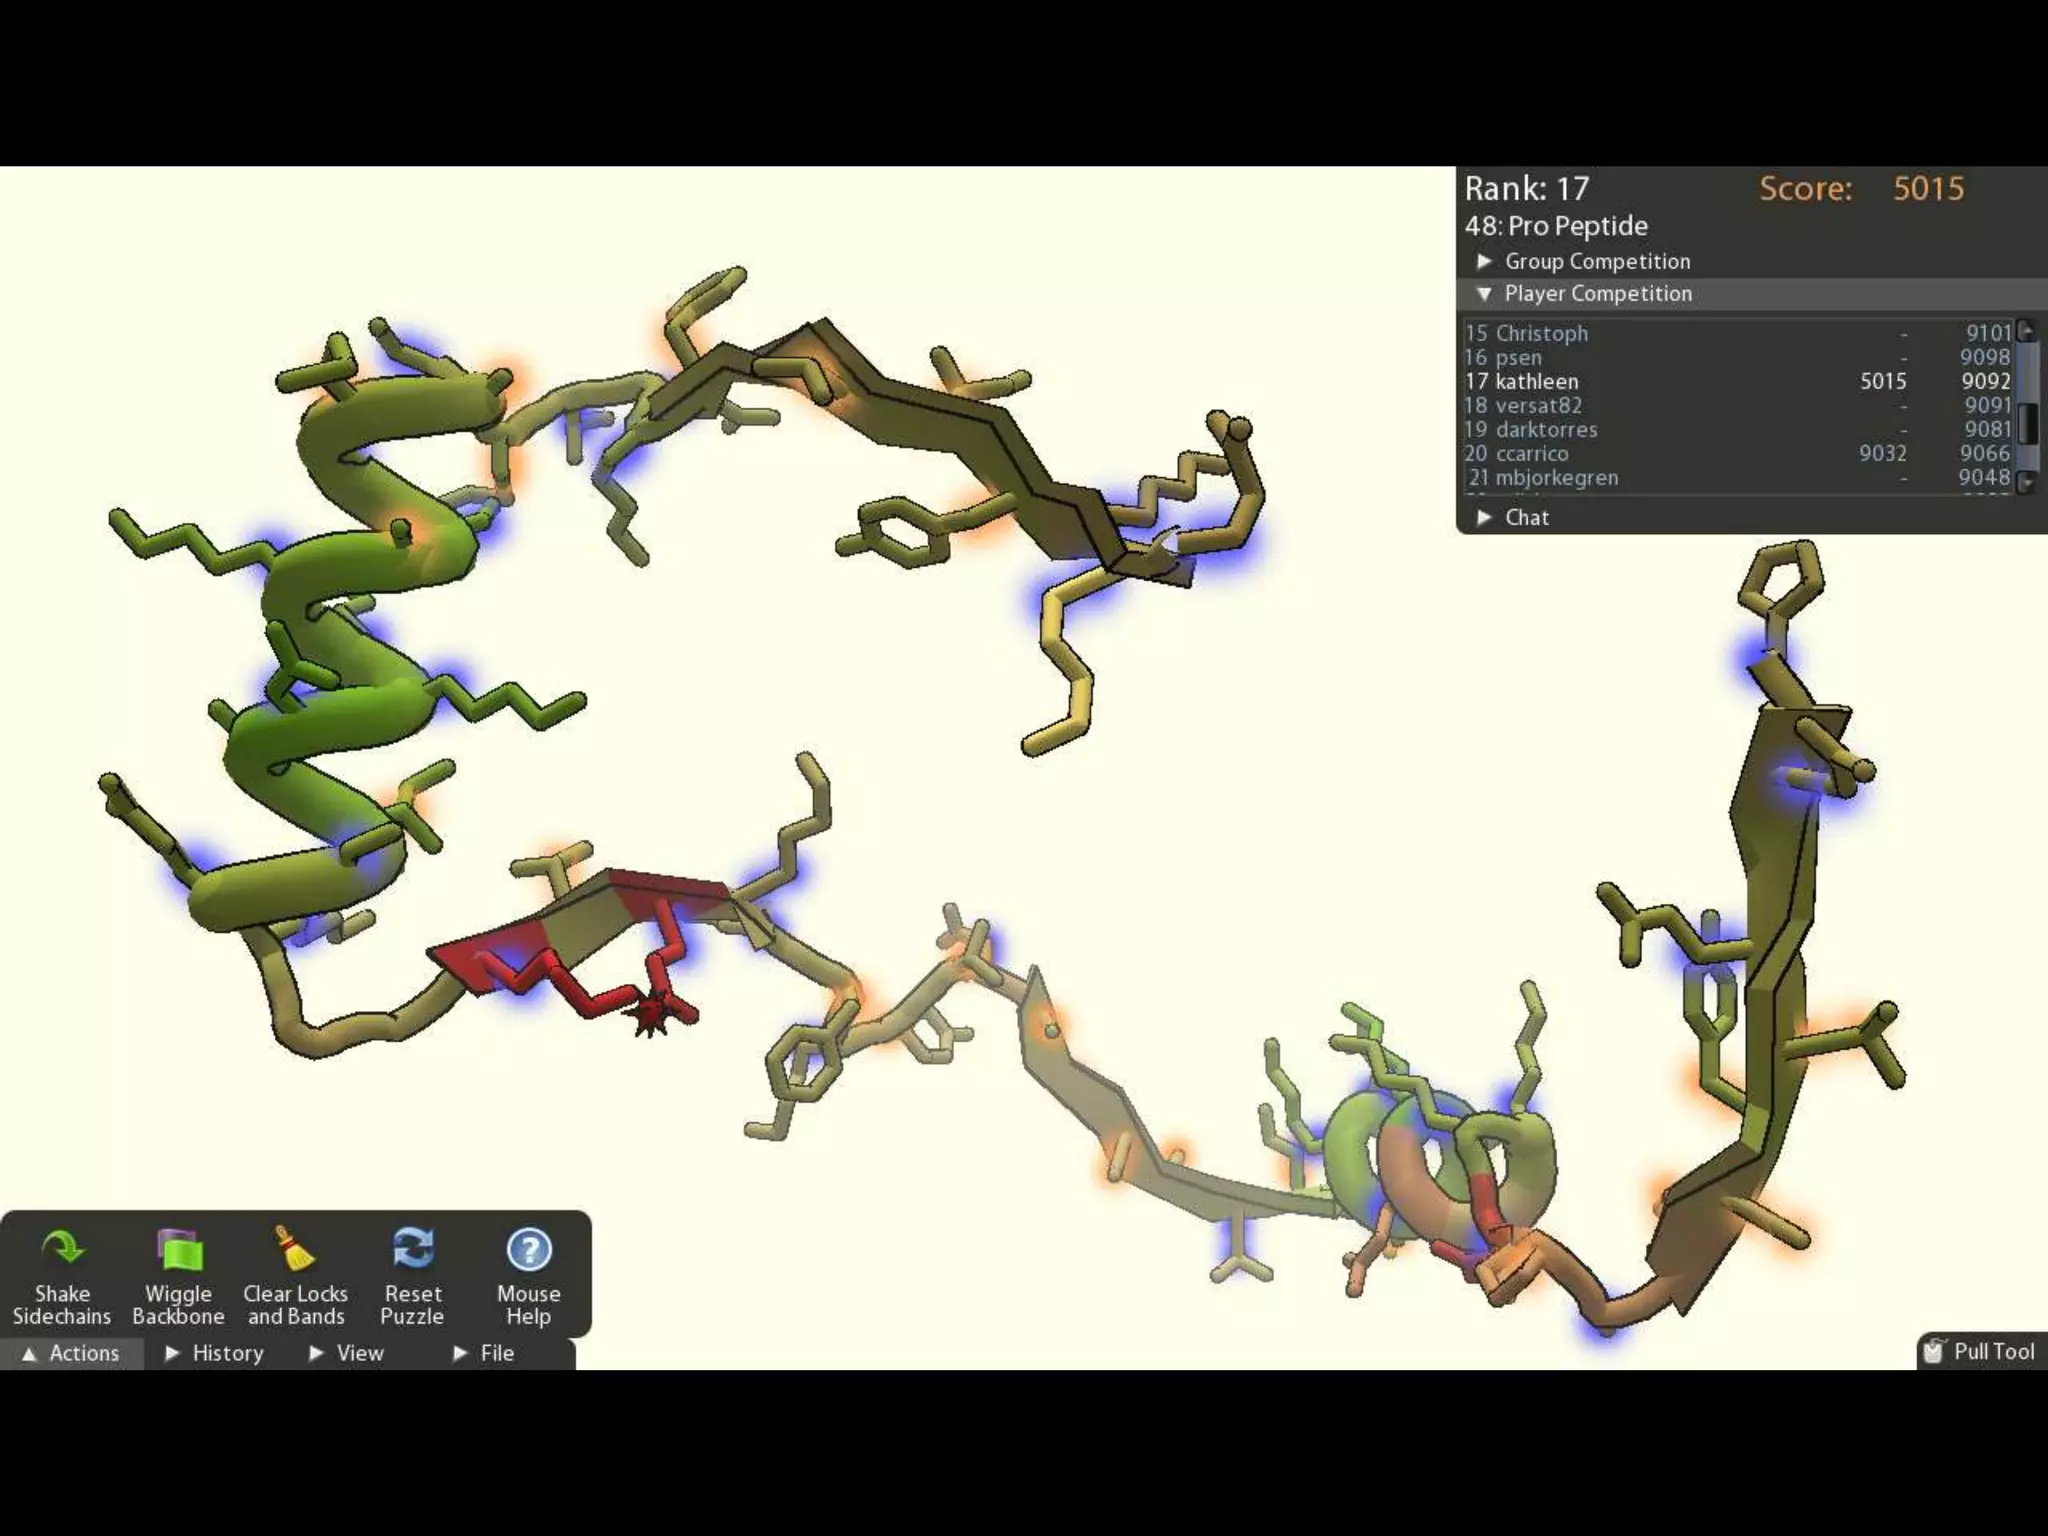Click the Rank: 17 label

click(1526, 189)
